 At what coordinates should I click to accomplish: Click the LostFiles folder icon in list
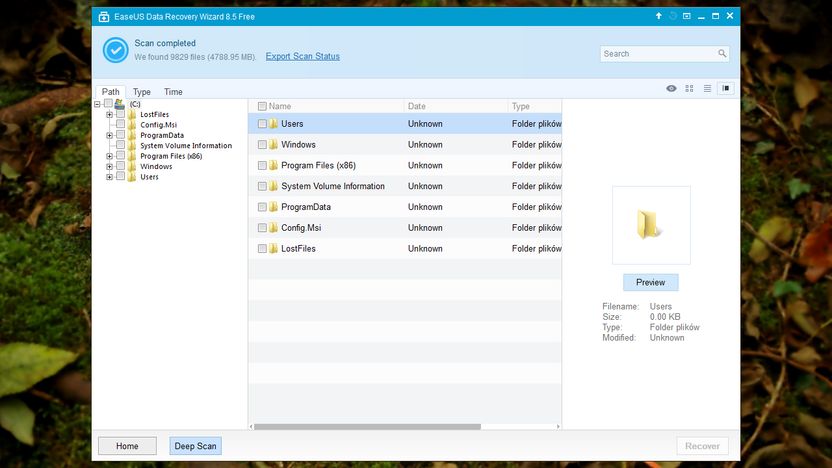click(273, 248)
